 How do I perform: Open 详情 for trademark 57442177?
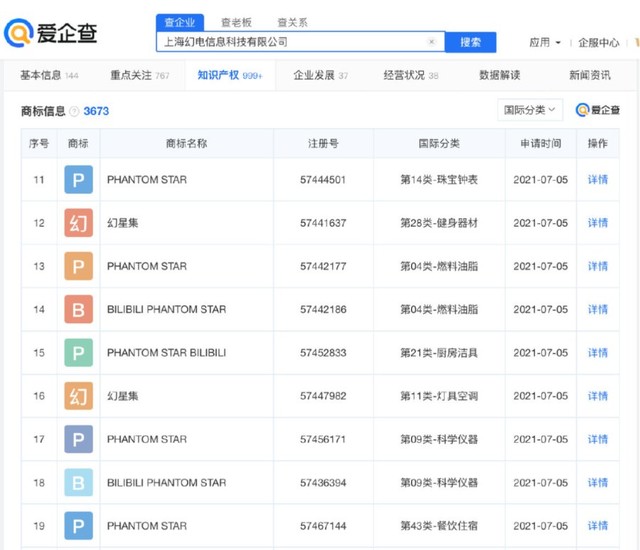click(598, 266)
